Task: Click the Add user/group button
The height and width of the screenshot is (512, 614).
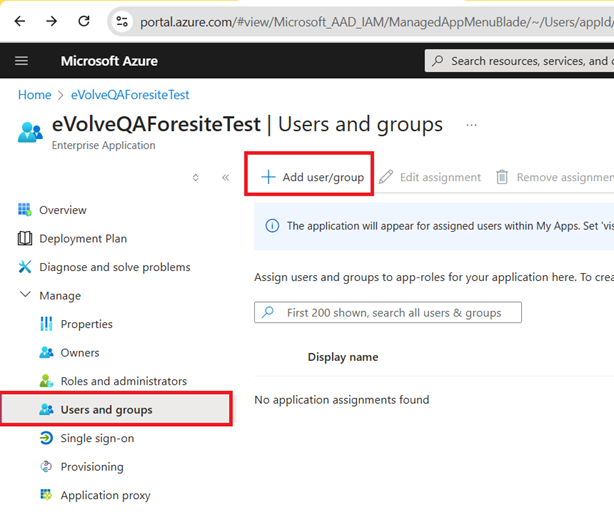Action: [312, 177]
